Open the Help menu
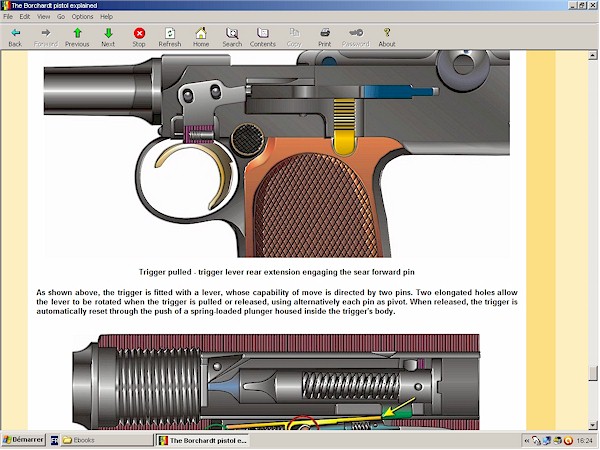Viewport: 600px width, 450px height. 106,16
